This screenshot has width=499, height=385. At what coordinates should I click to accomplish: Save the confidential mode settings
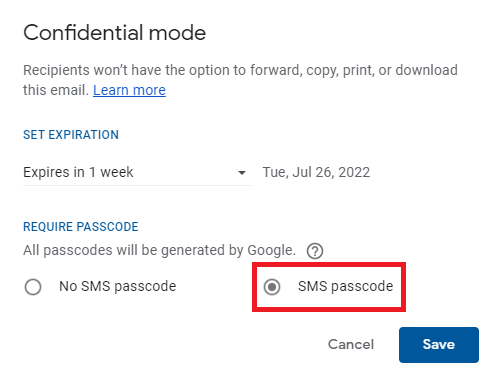439,345
